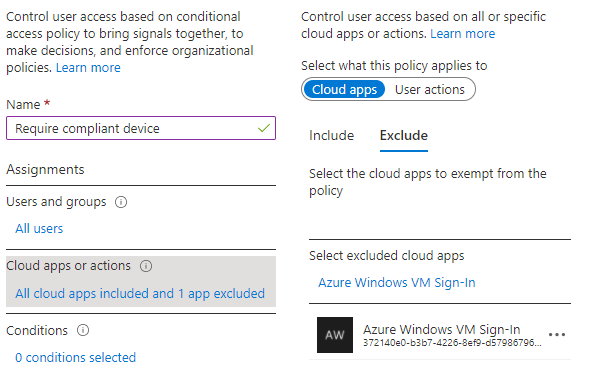Select the Cloud apps toggle option
The image size is (589, 370).
344,89
